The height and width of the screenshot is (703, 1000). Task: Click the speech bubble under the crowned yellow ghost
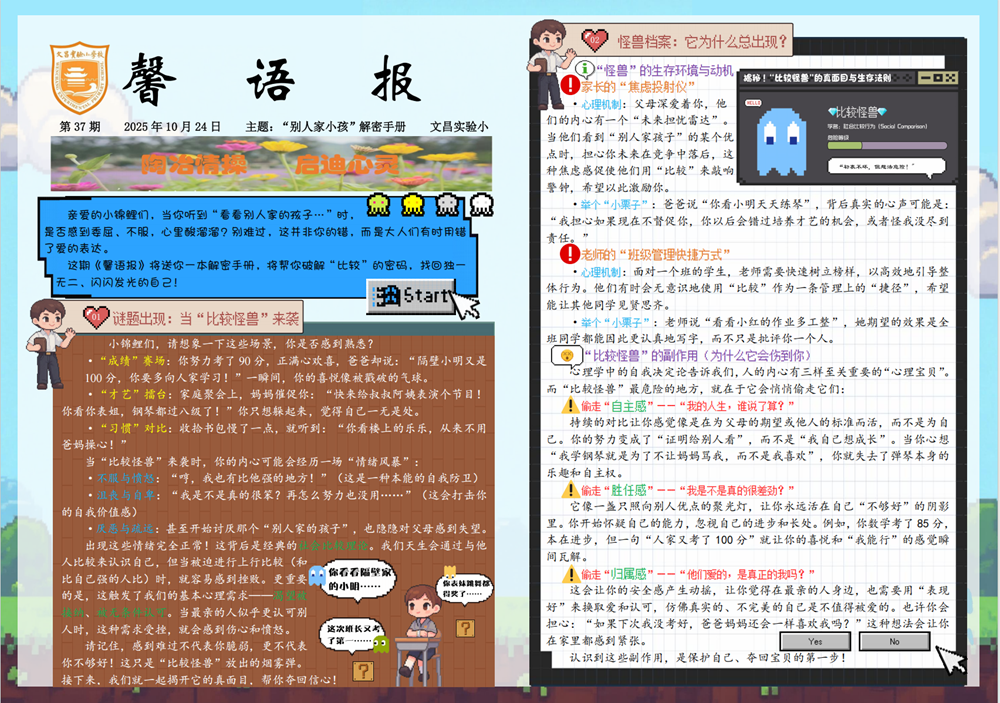pyautogui.click(x=465, y=588)
